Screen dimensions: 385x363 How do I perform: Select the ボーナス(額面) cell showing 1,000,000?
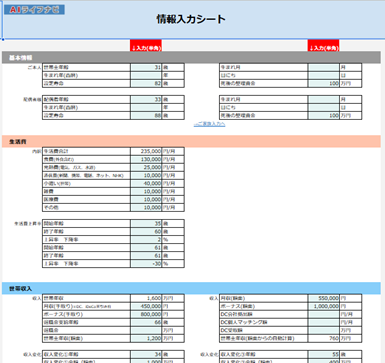pyautogui.click(x=324, y=306)
